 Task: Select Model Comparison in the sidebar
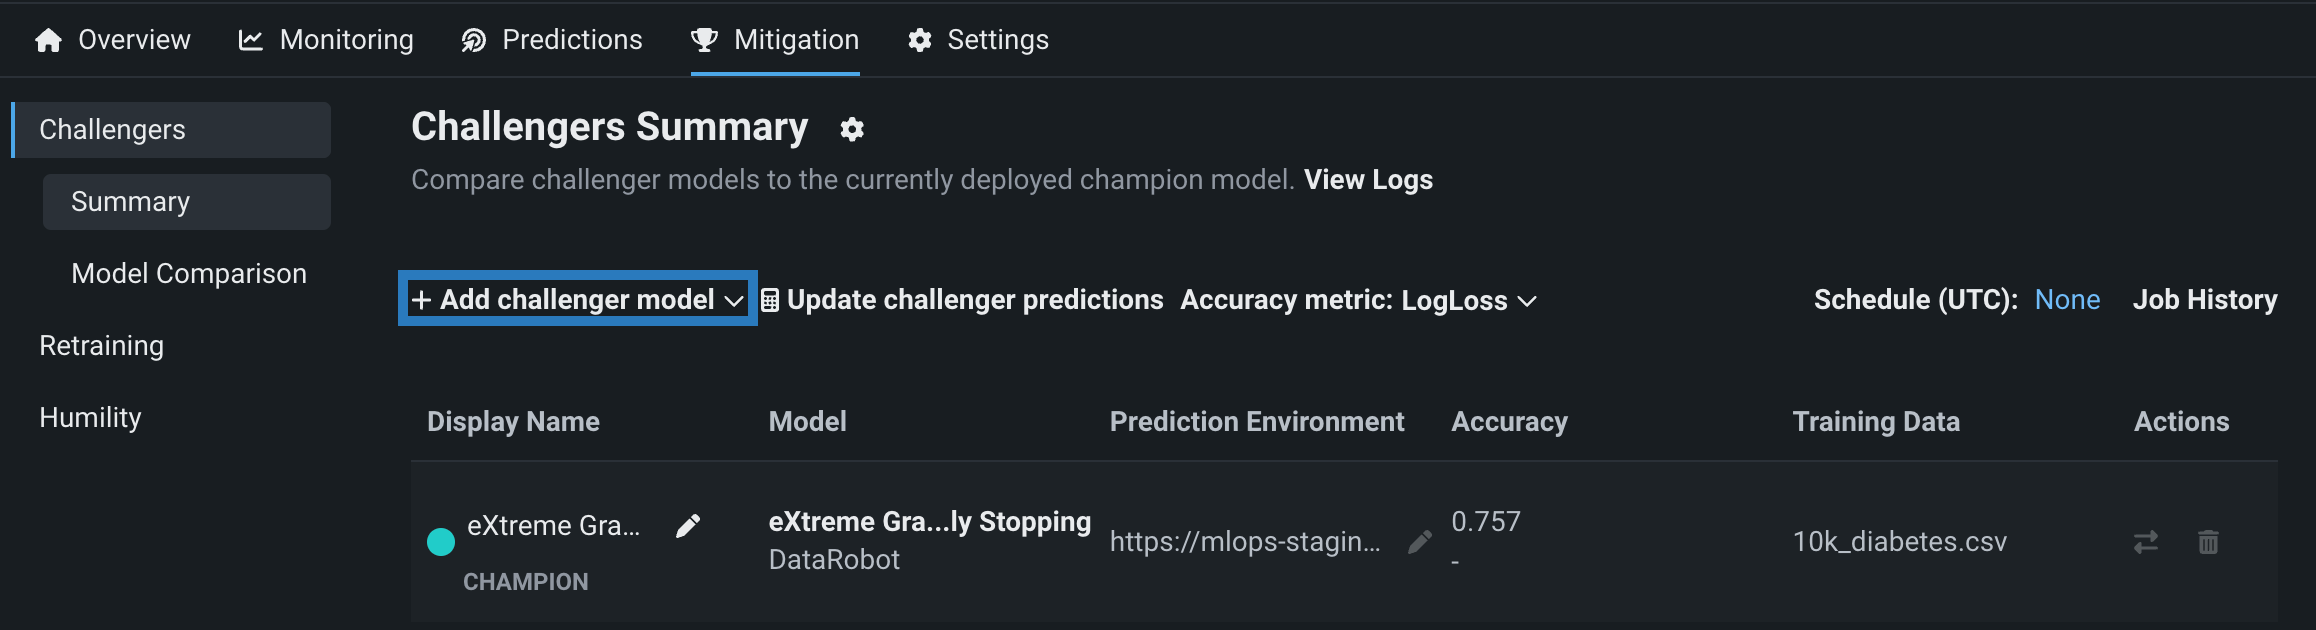pyautogui.click(x=189, y=274)
